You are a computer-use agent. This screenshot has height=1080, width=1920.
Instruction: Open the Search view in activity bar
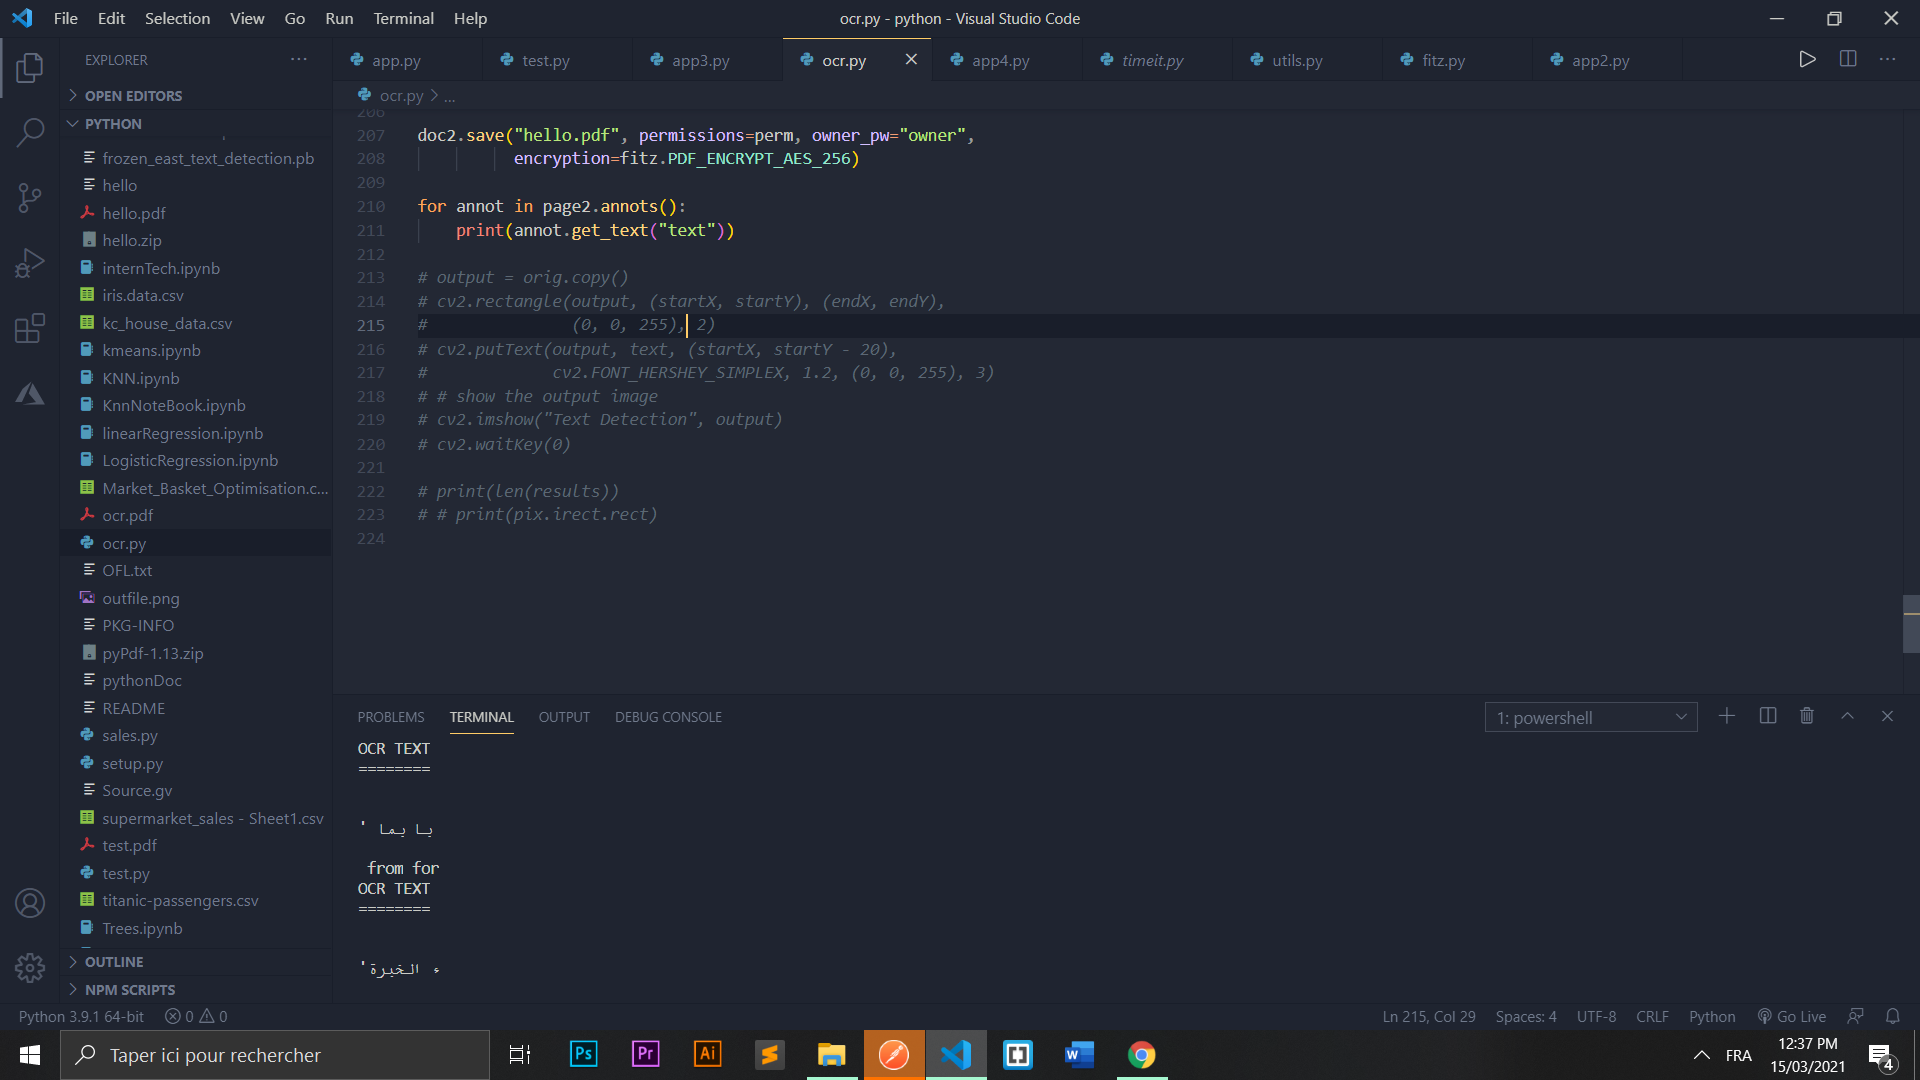[30, 131]
